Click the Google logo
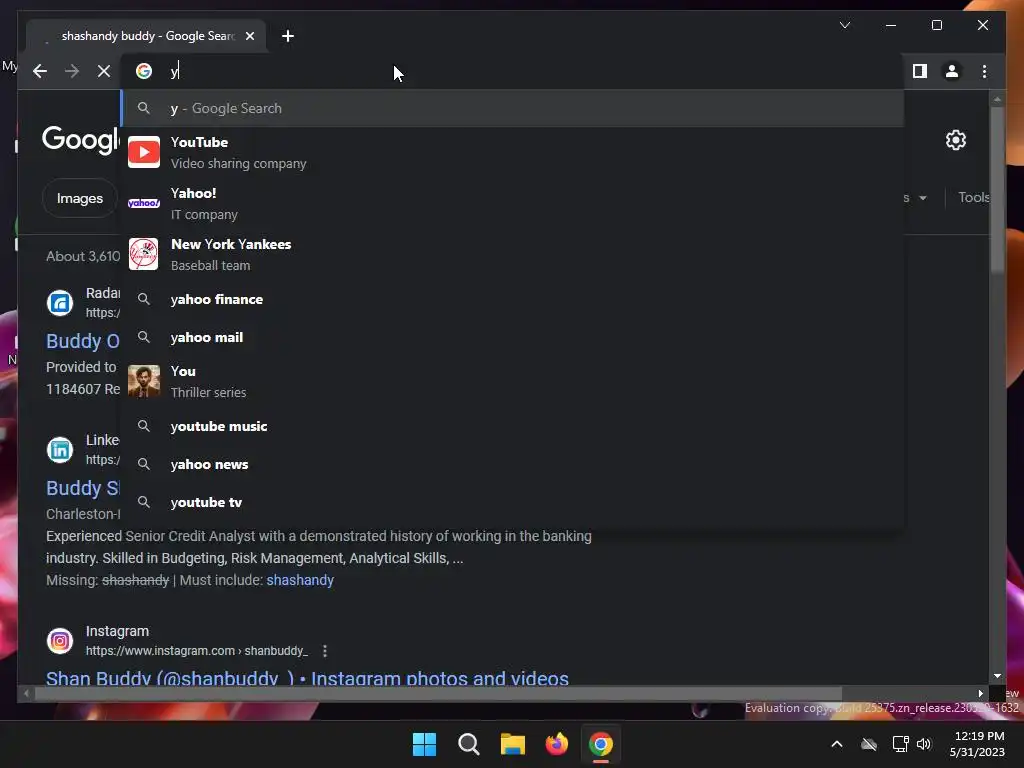 [81, 139]
